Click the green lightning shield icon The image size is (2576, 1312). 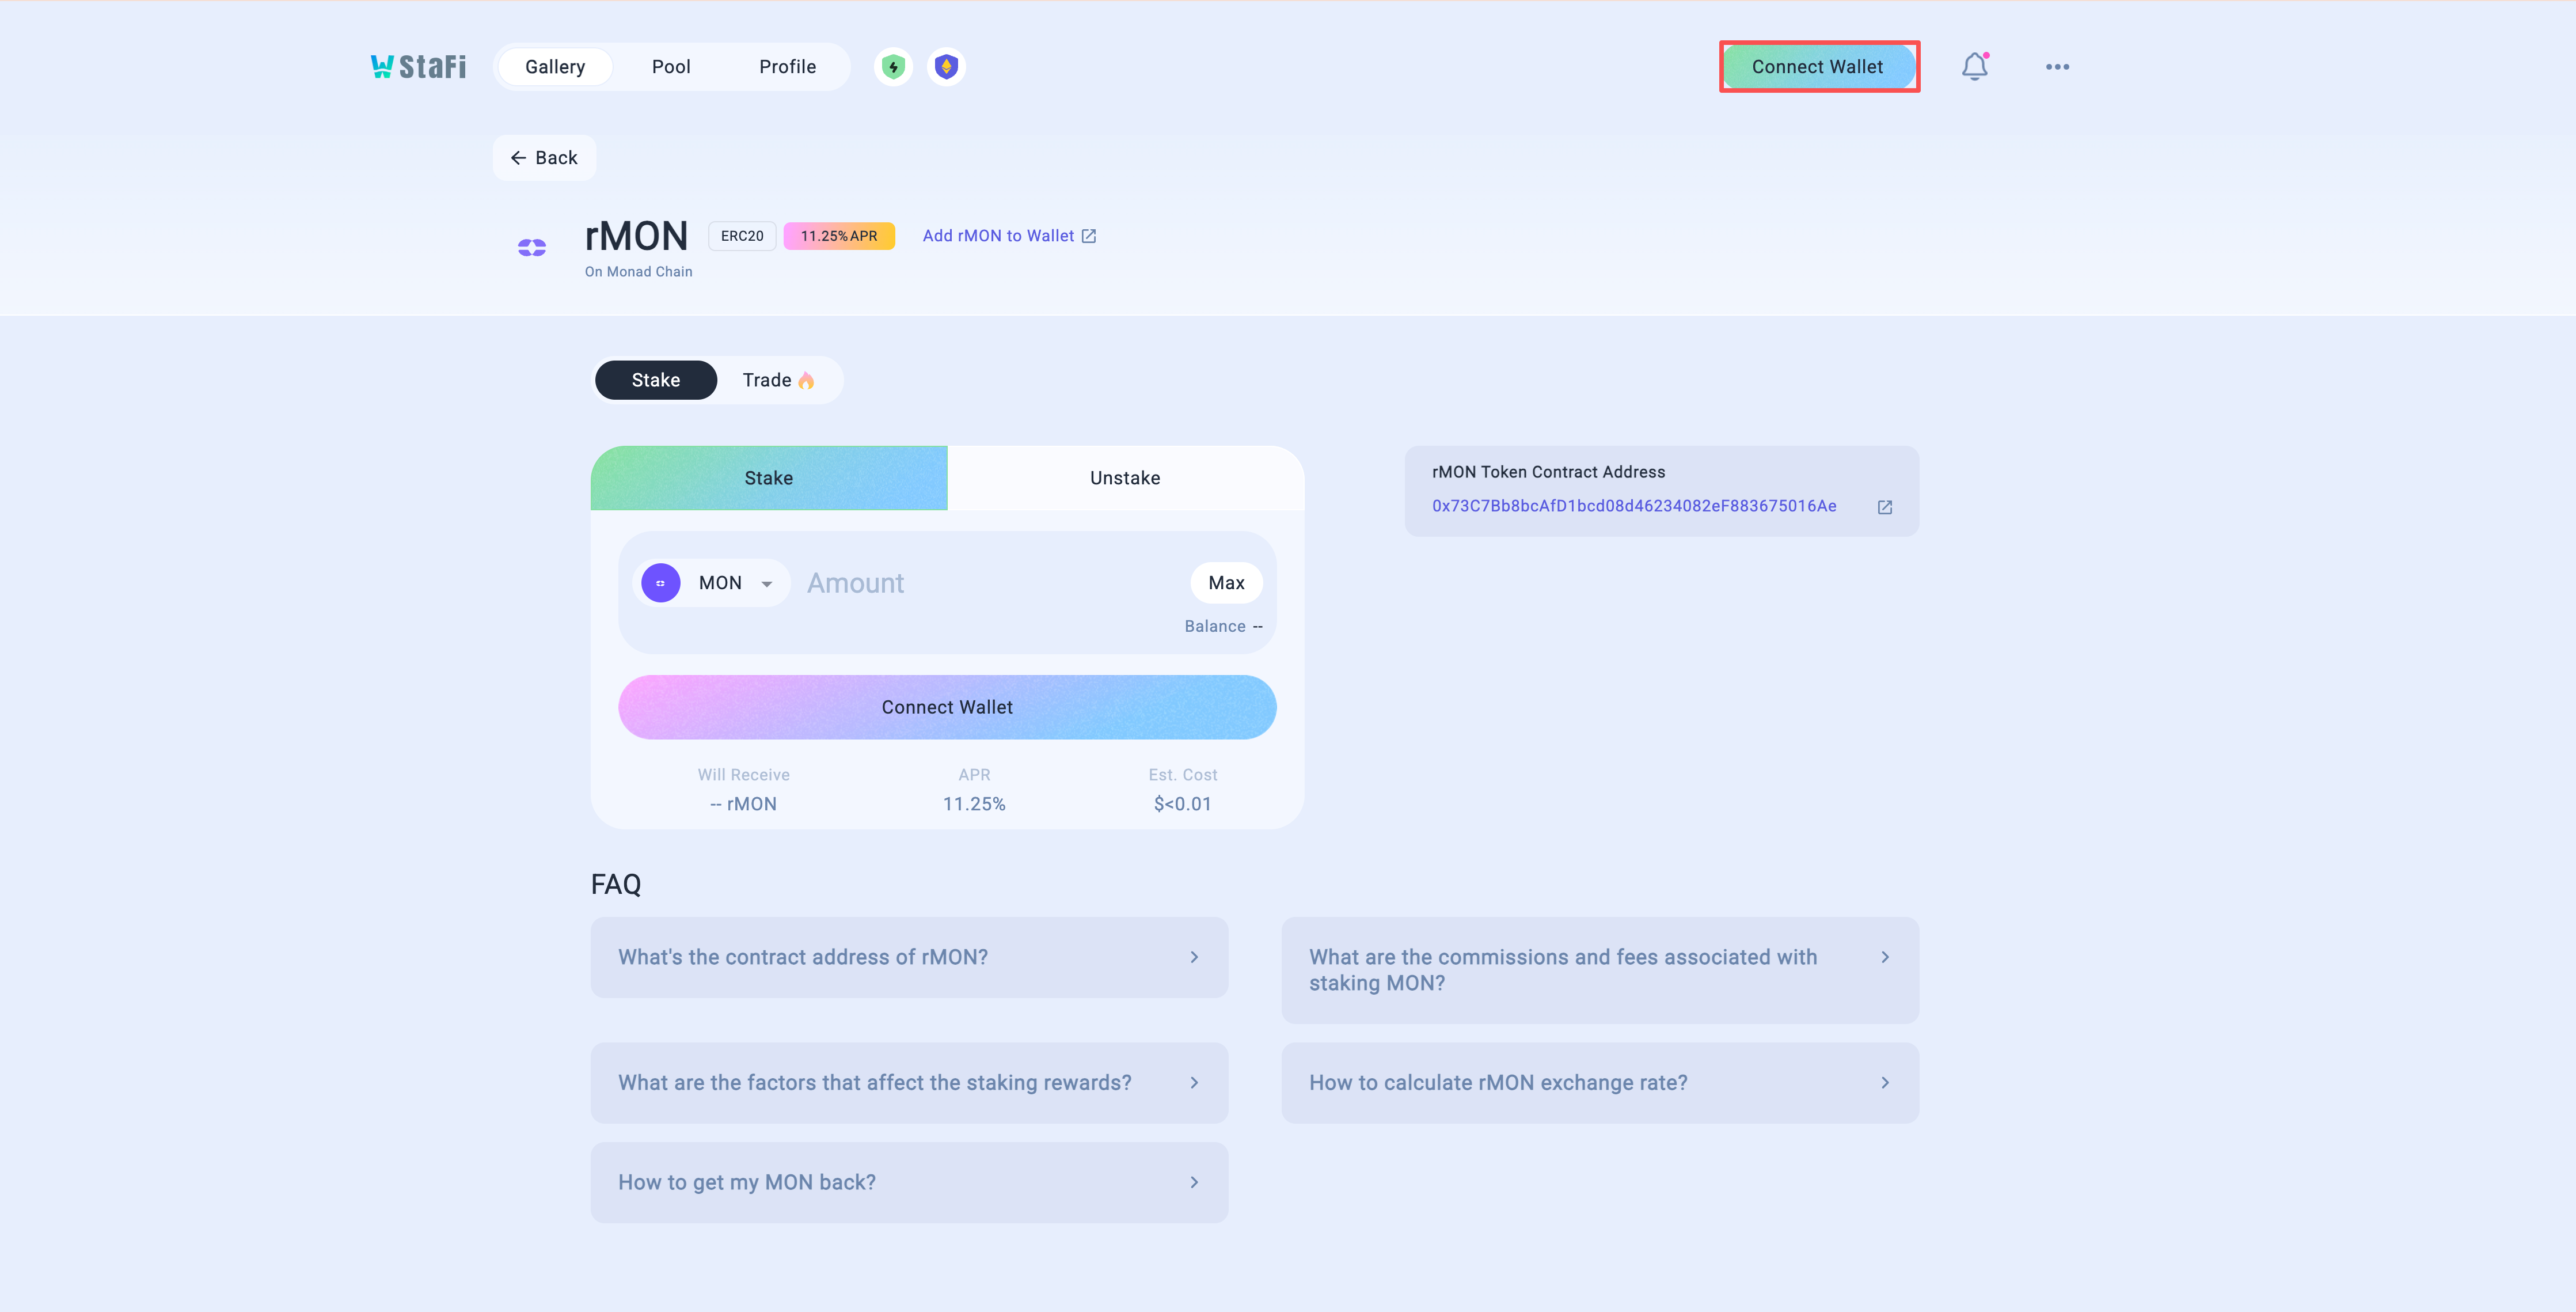893,67
